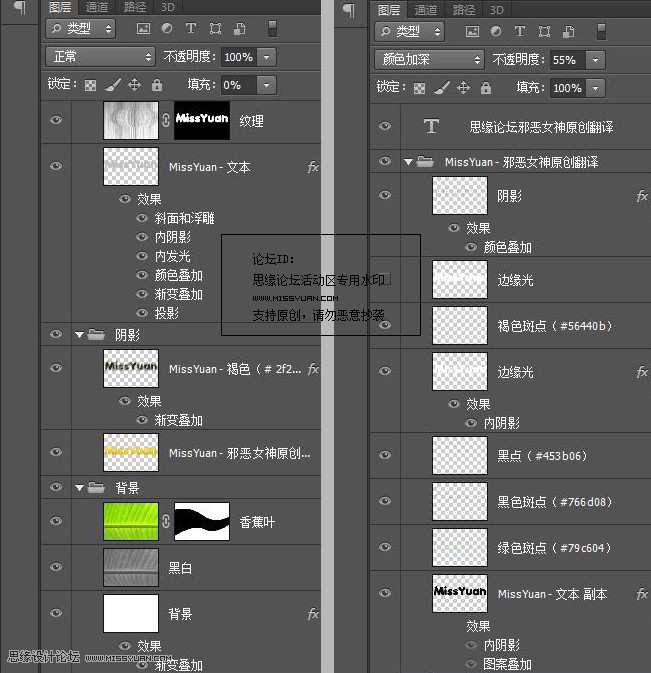
Task: Open opacity 100% dropdown arrow in left panel
Action: [266, 57]
